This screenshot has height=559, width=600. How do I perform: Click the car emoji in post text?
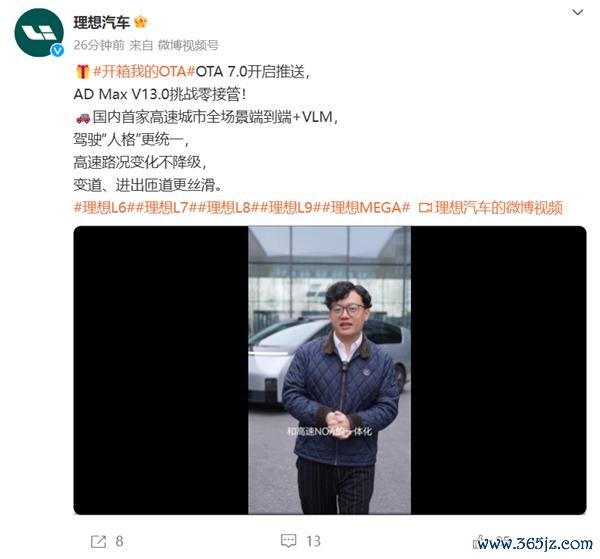click(83, 118)
